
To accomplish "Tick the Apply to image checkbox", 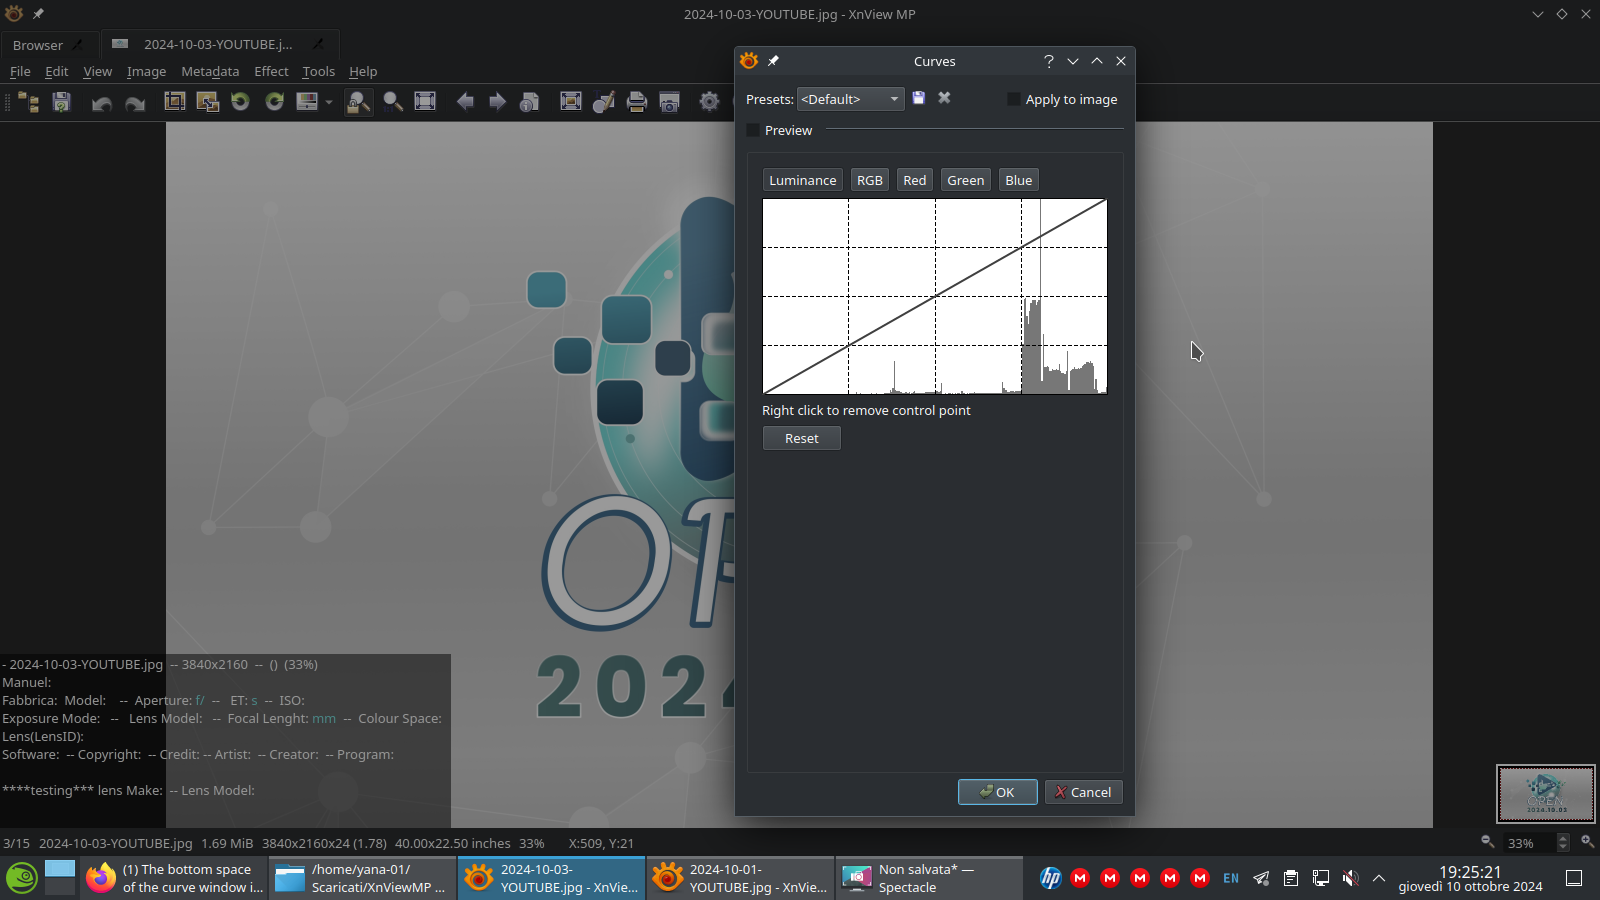I will (x=1013, y=99).
